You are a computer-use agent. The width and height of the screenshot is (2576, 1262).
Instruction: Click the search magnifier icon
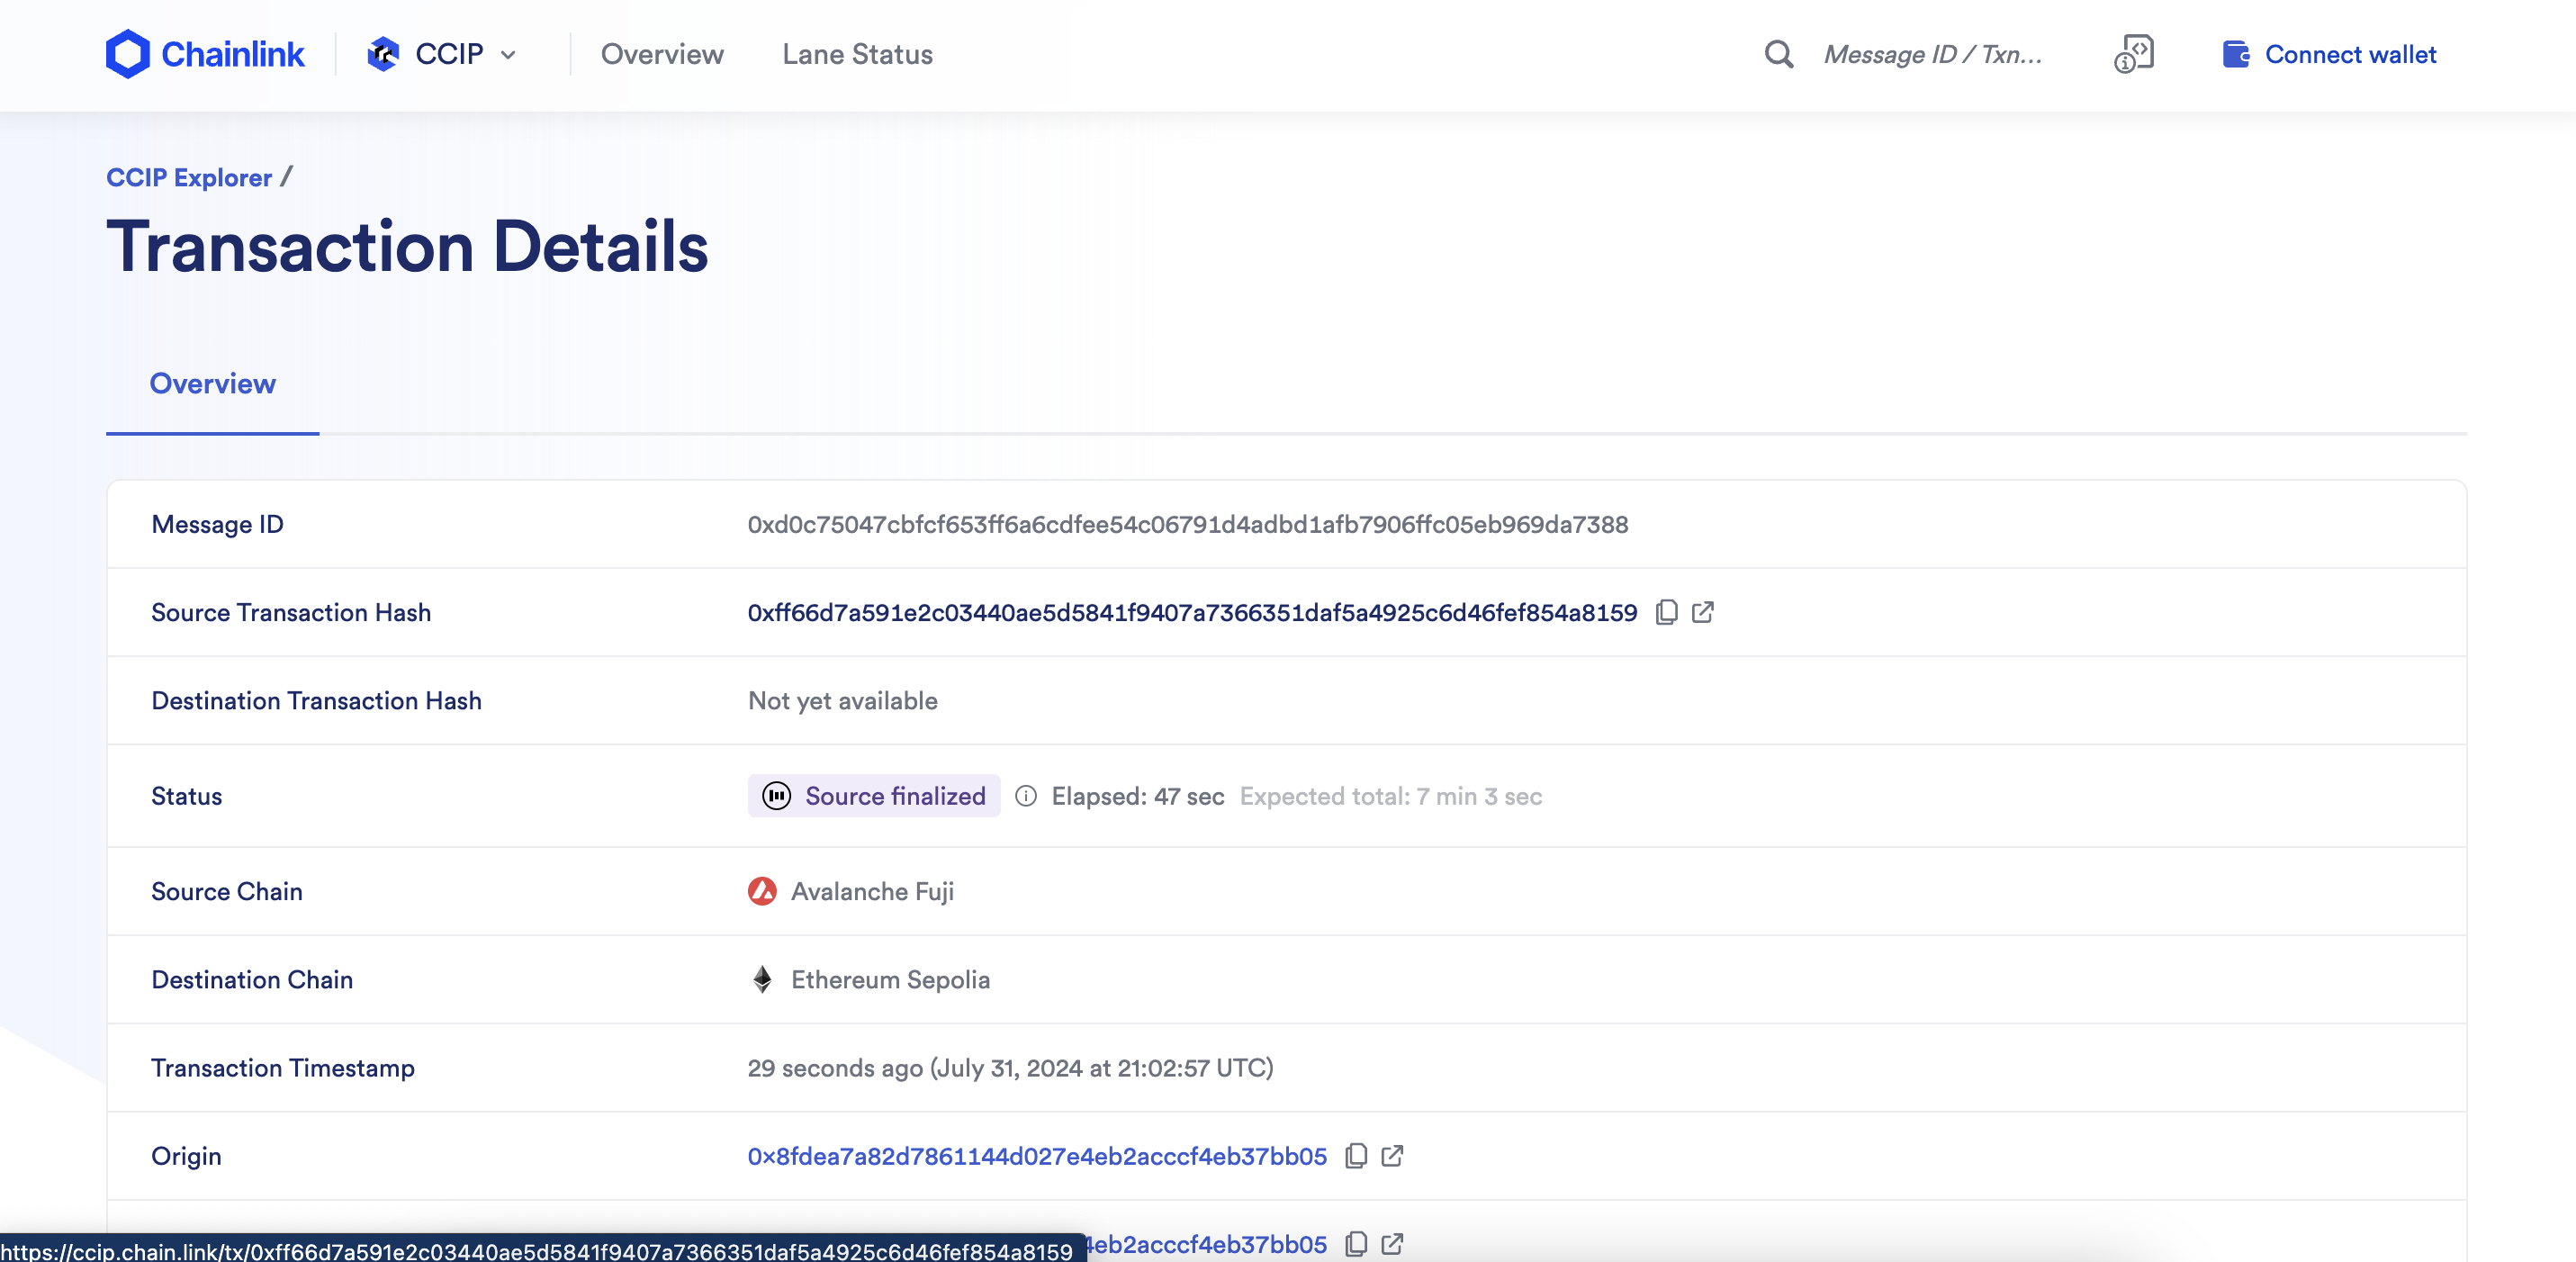[x=1778, y=54]
